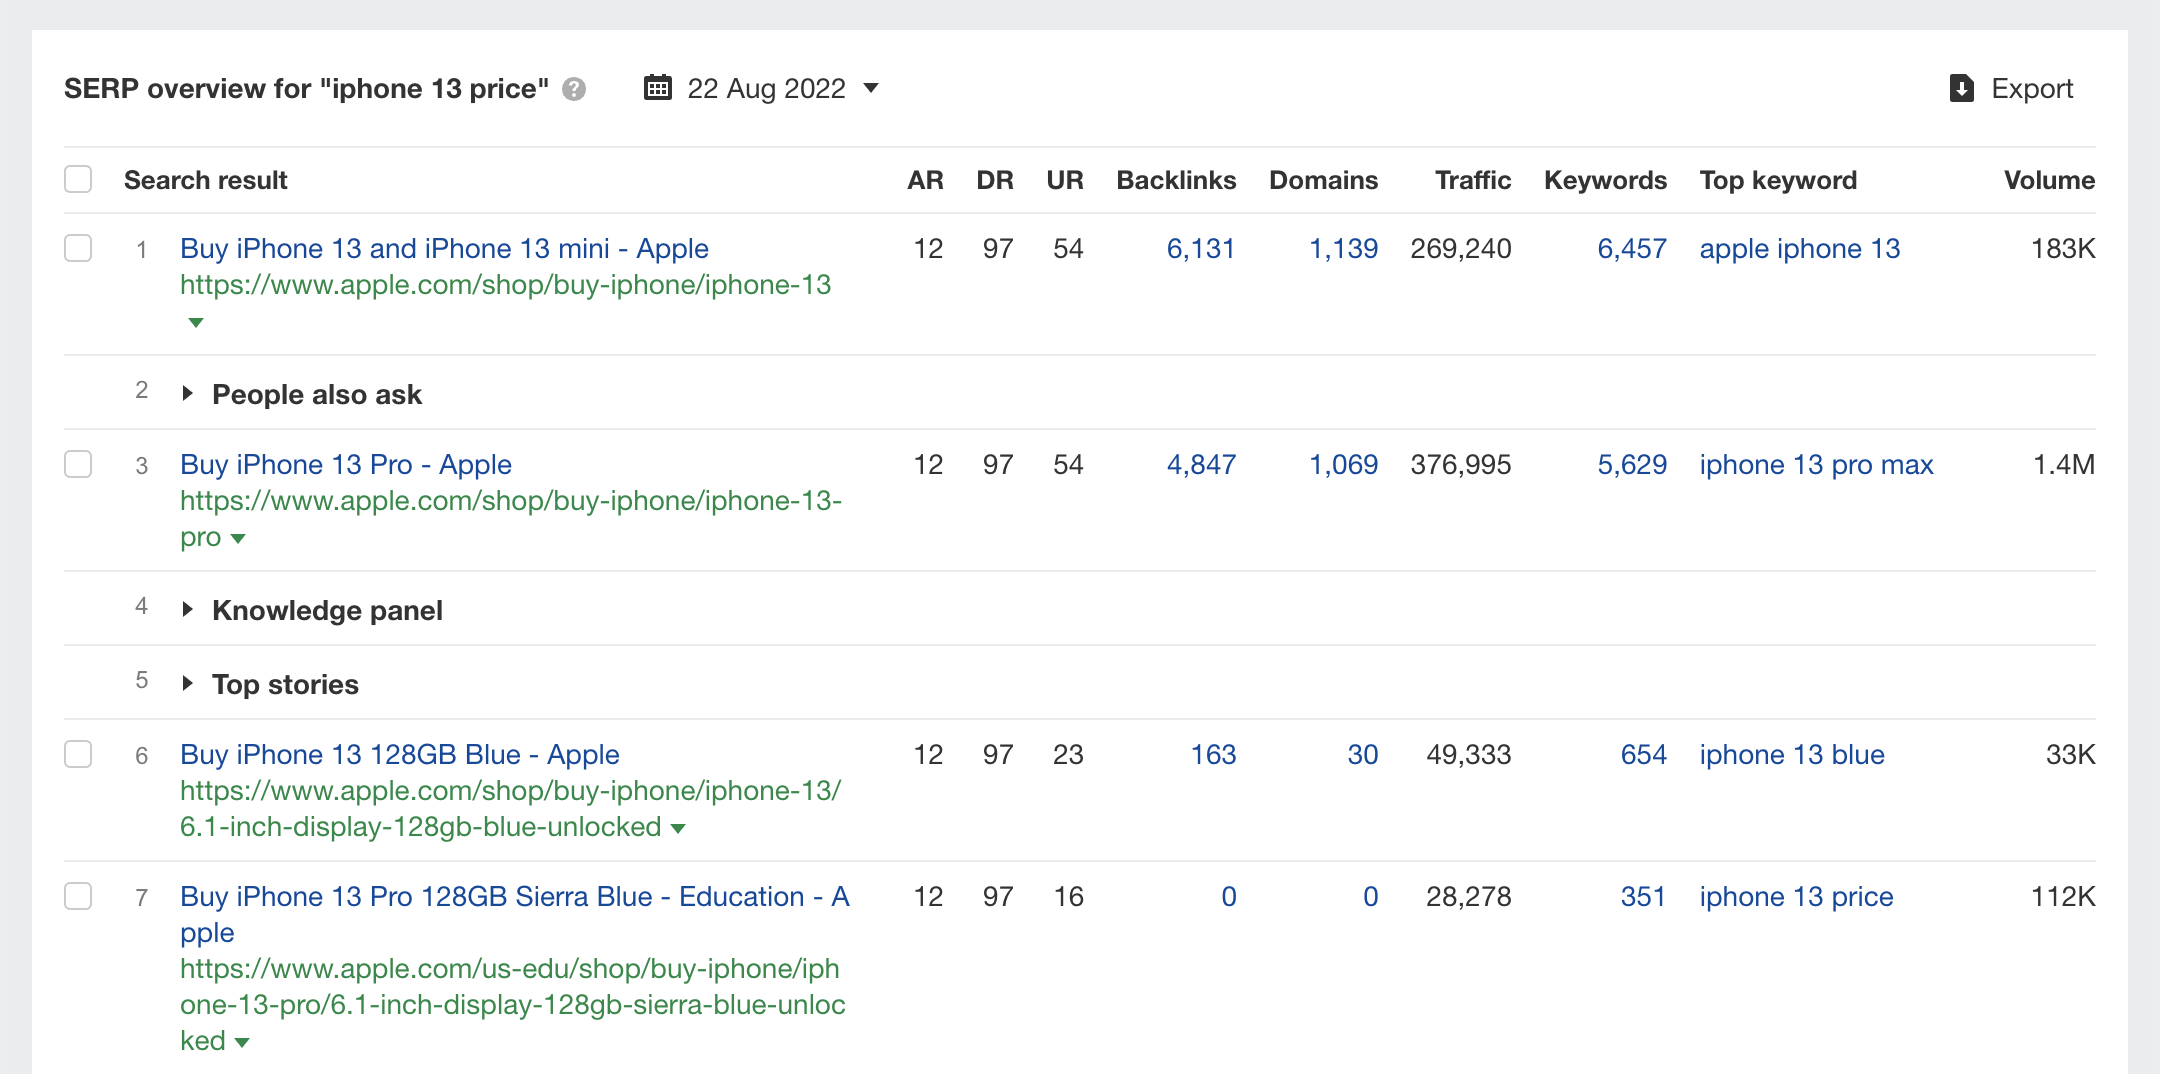Sort by the Traffic column header

(x=1472, y=180)
